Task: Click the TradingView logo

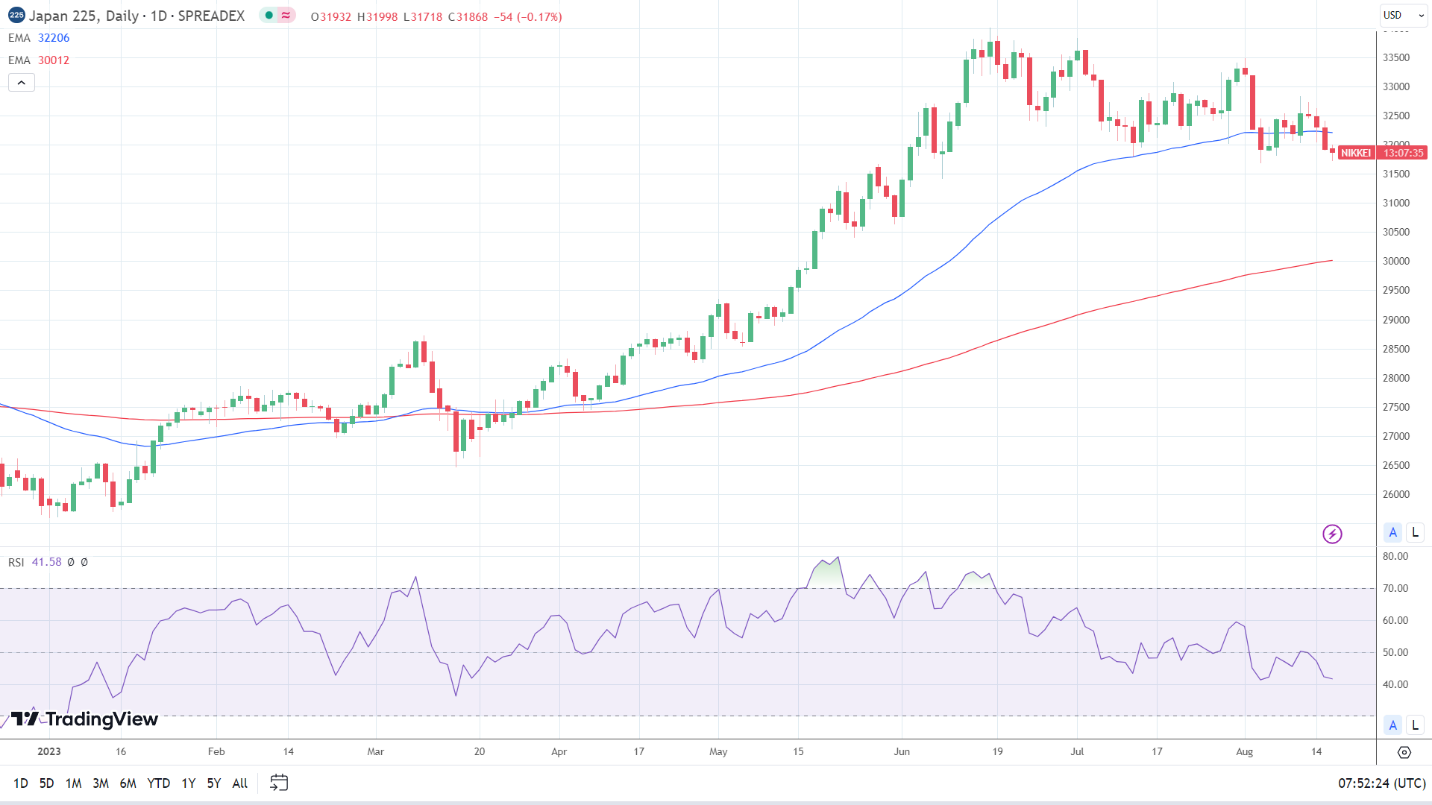Action: point(84,719)
